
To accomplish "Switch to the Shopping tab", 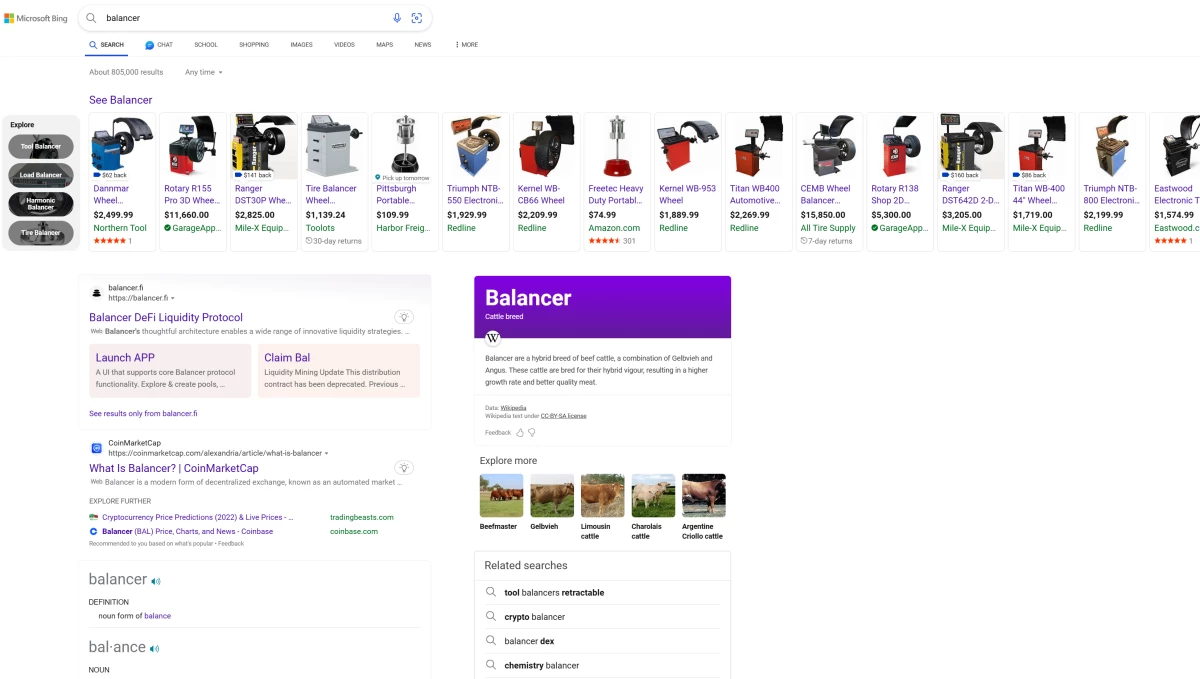I will 254,45.
